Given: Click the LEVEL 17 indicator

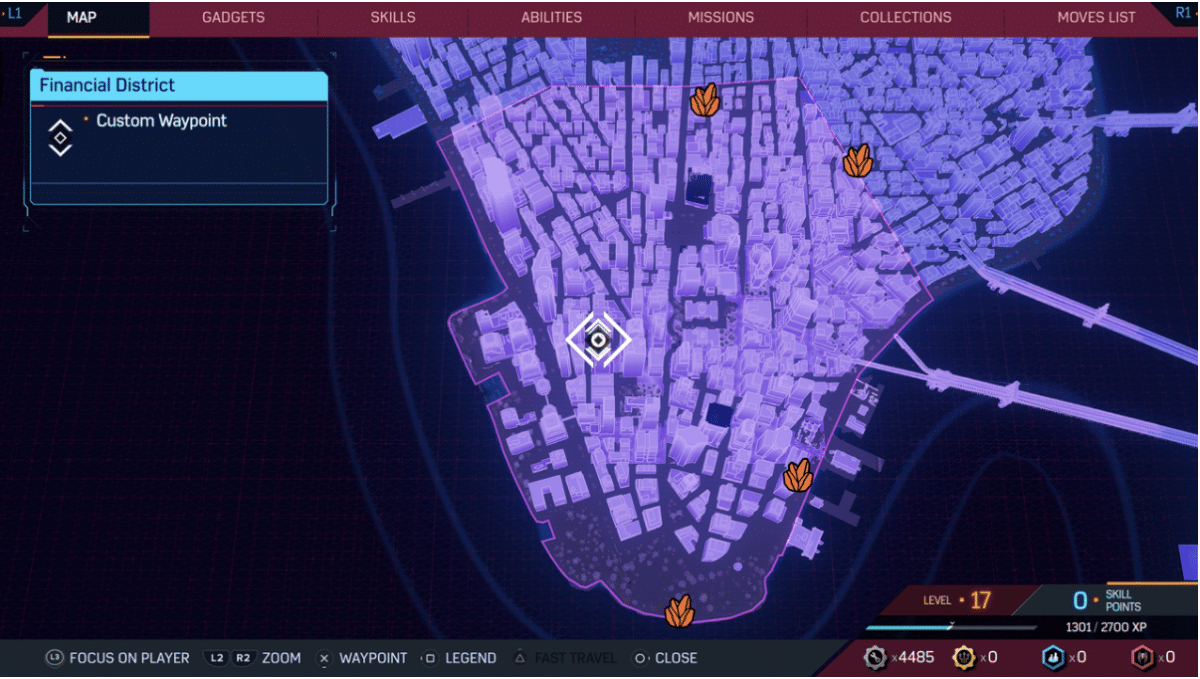Looking at the screenshot, I should (957, 600).
